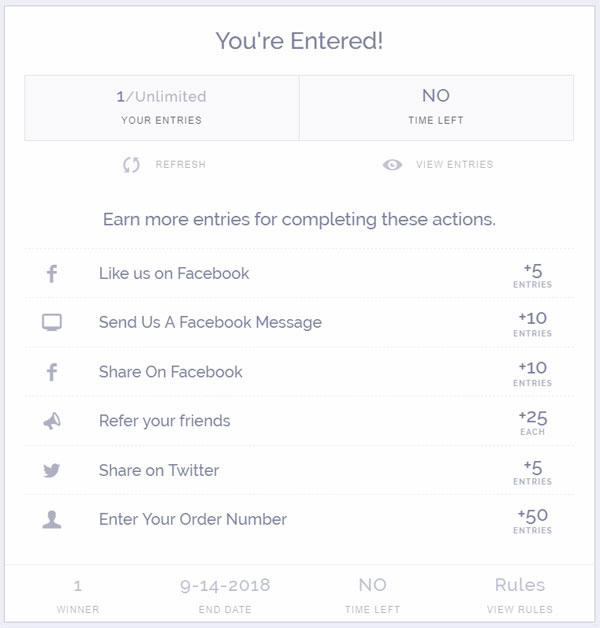Click the monitor icon for Facebook Message
Image resolution: width=600 pixels, height=628 pixels.
[52, 322]
